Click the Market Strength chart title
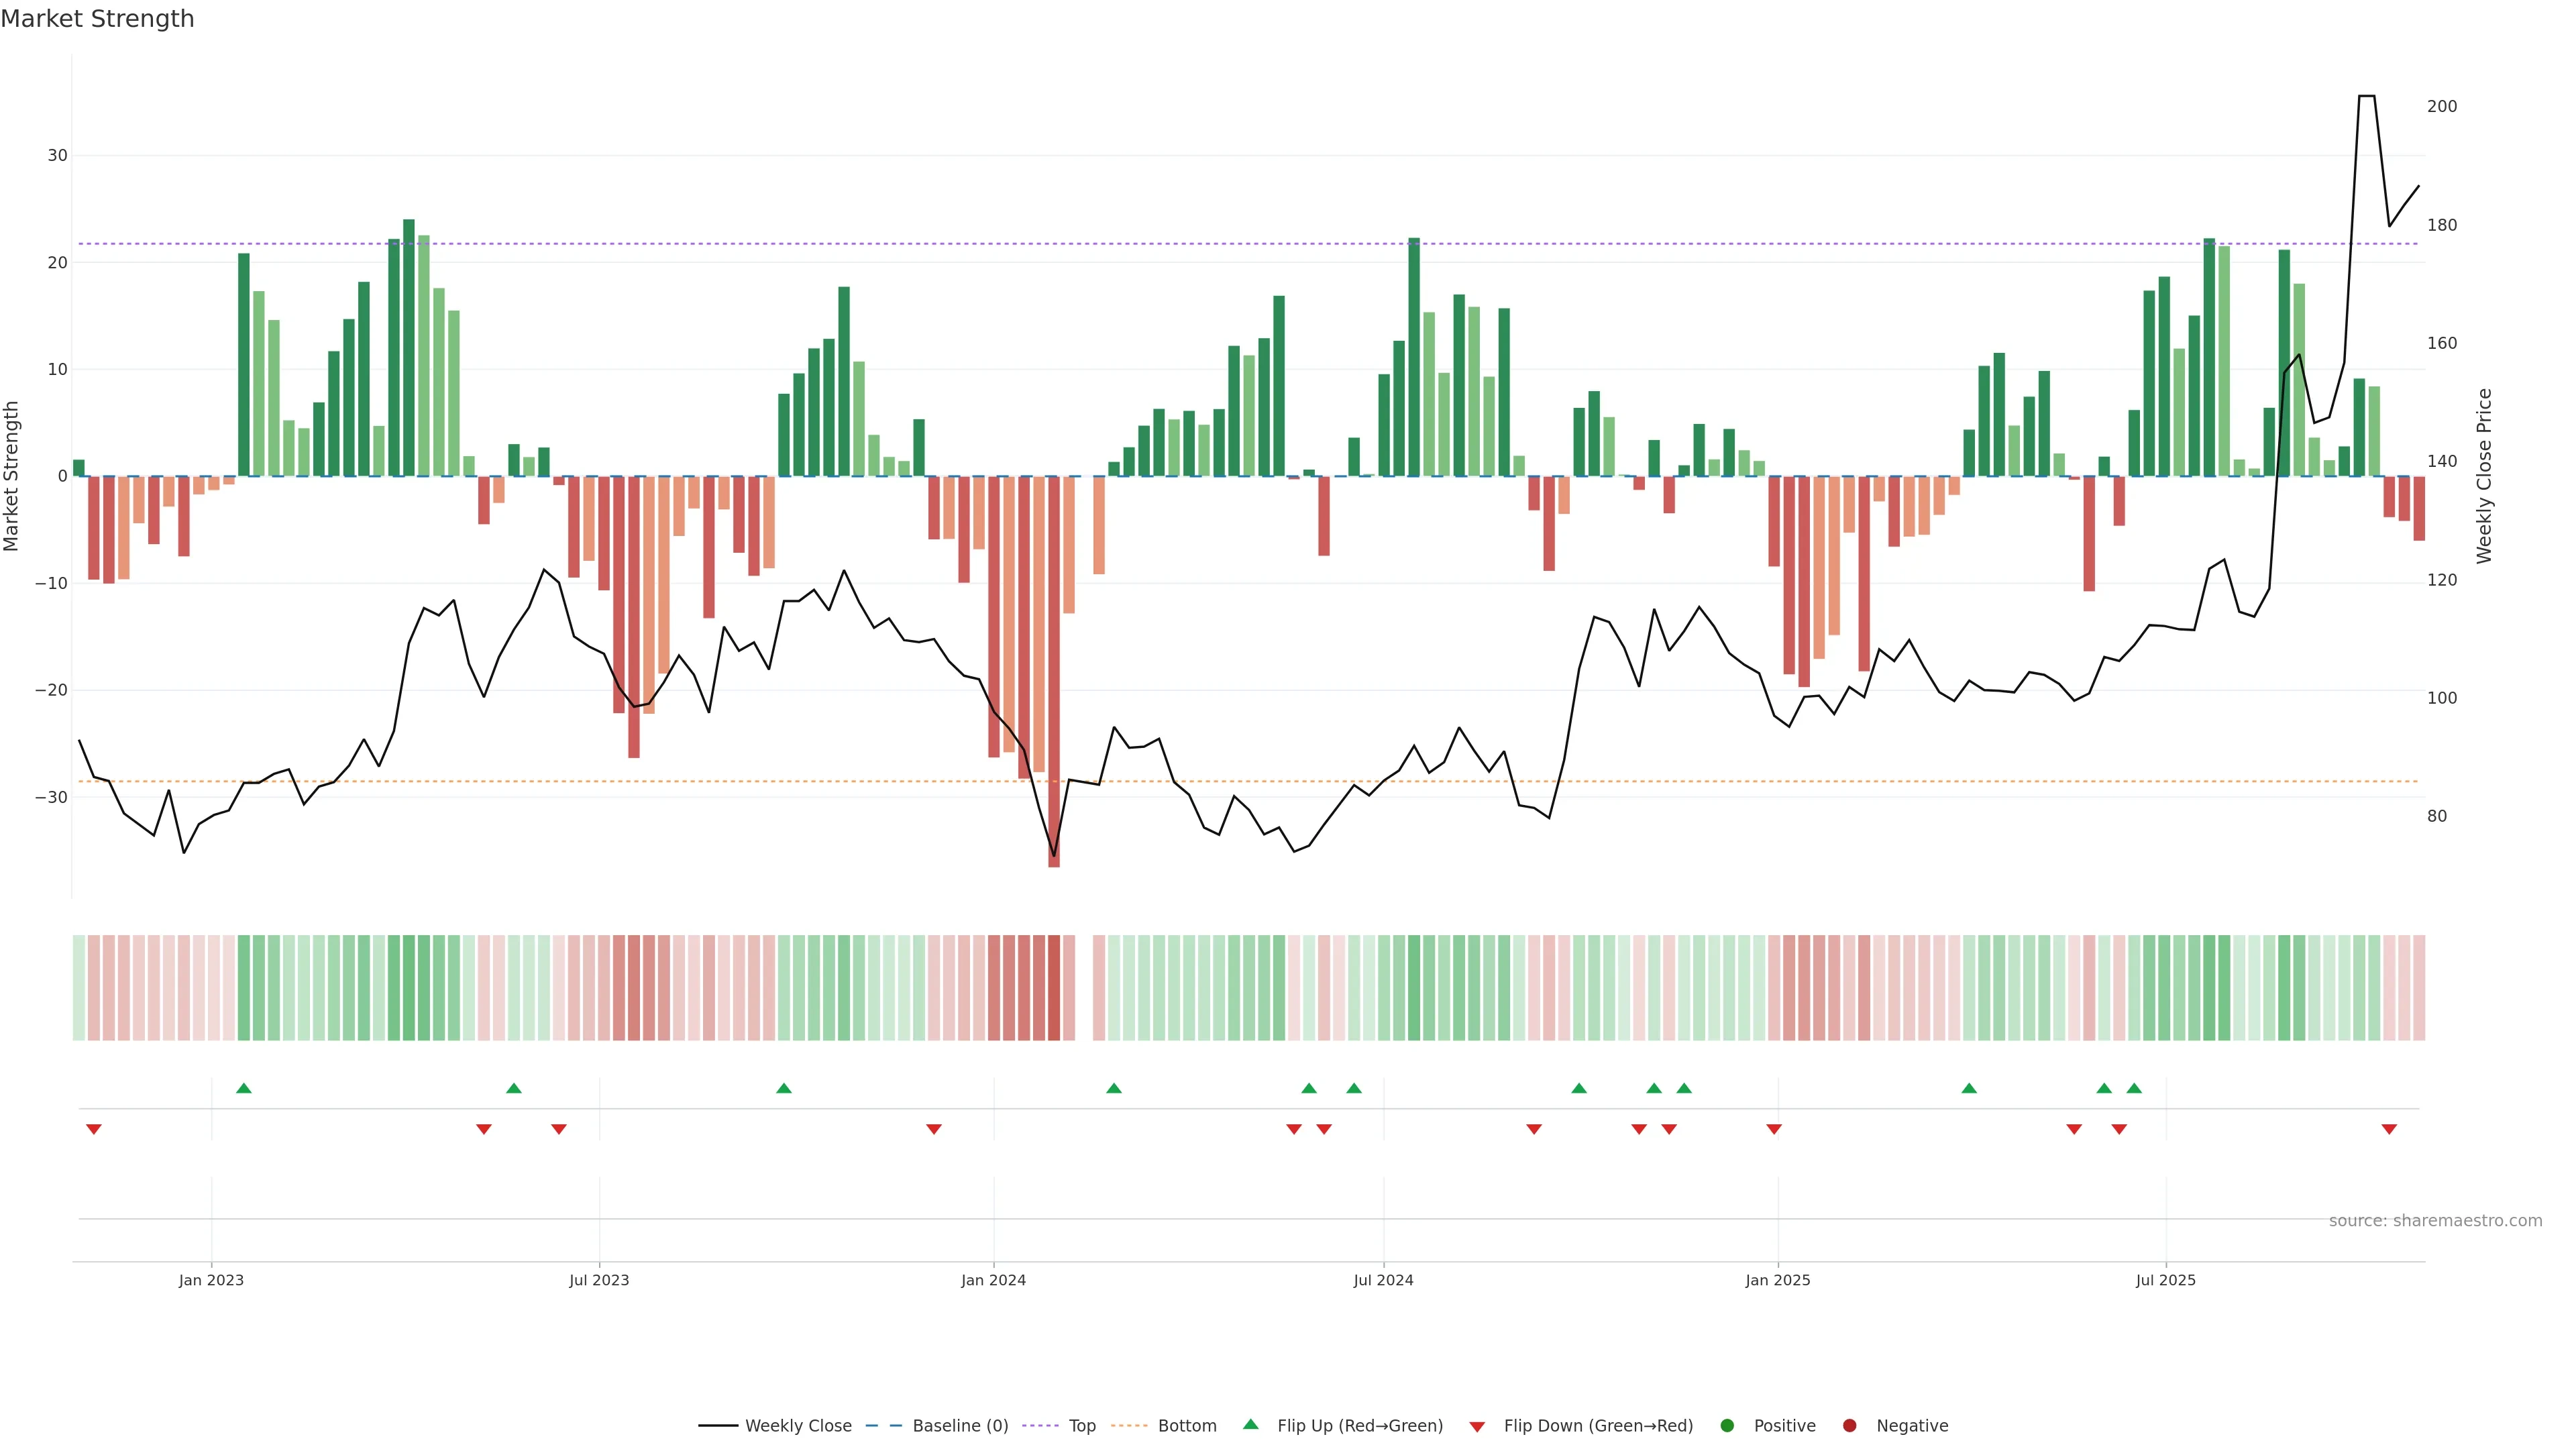Image resolution: width=2576 pixels, height=1449 pixels. click(97, 19)
